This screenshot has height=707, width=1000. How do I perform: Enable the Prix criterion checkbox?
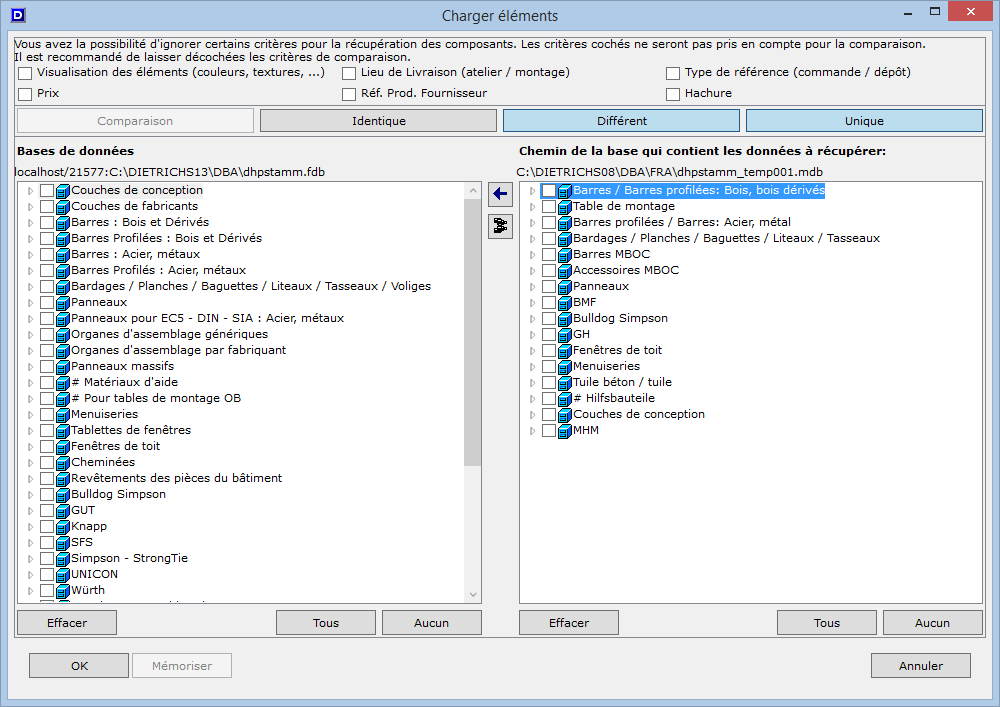click(25, 94)
